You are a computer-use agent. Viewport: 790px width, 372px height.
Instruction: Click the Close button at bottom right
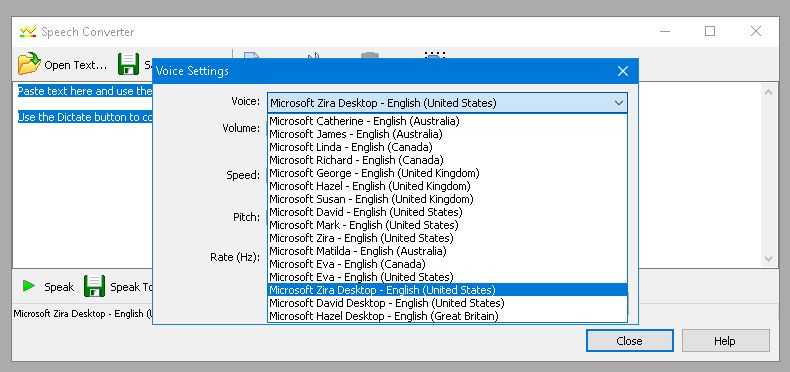[x=629, y=341]
